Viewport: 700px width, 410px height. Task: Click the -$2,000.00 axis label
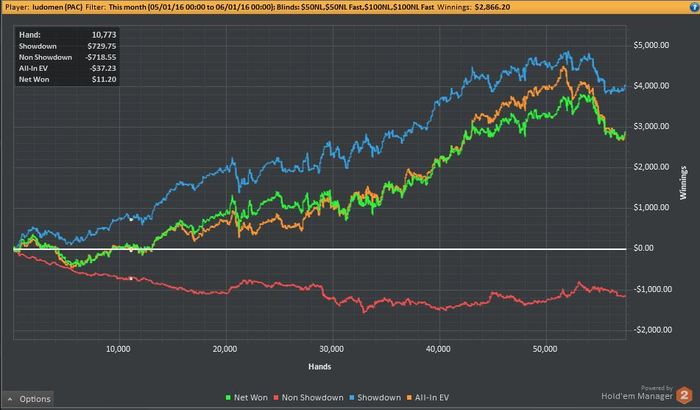pos(653,330)
